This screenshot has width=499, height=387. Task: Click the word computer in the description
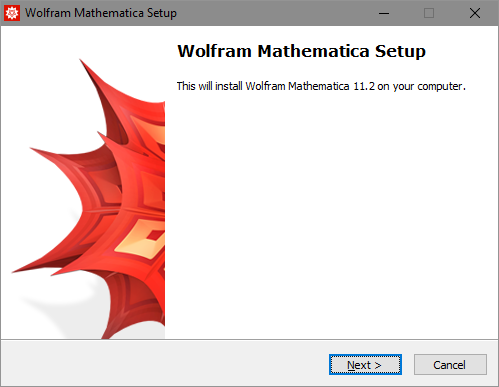point(440,87)
